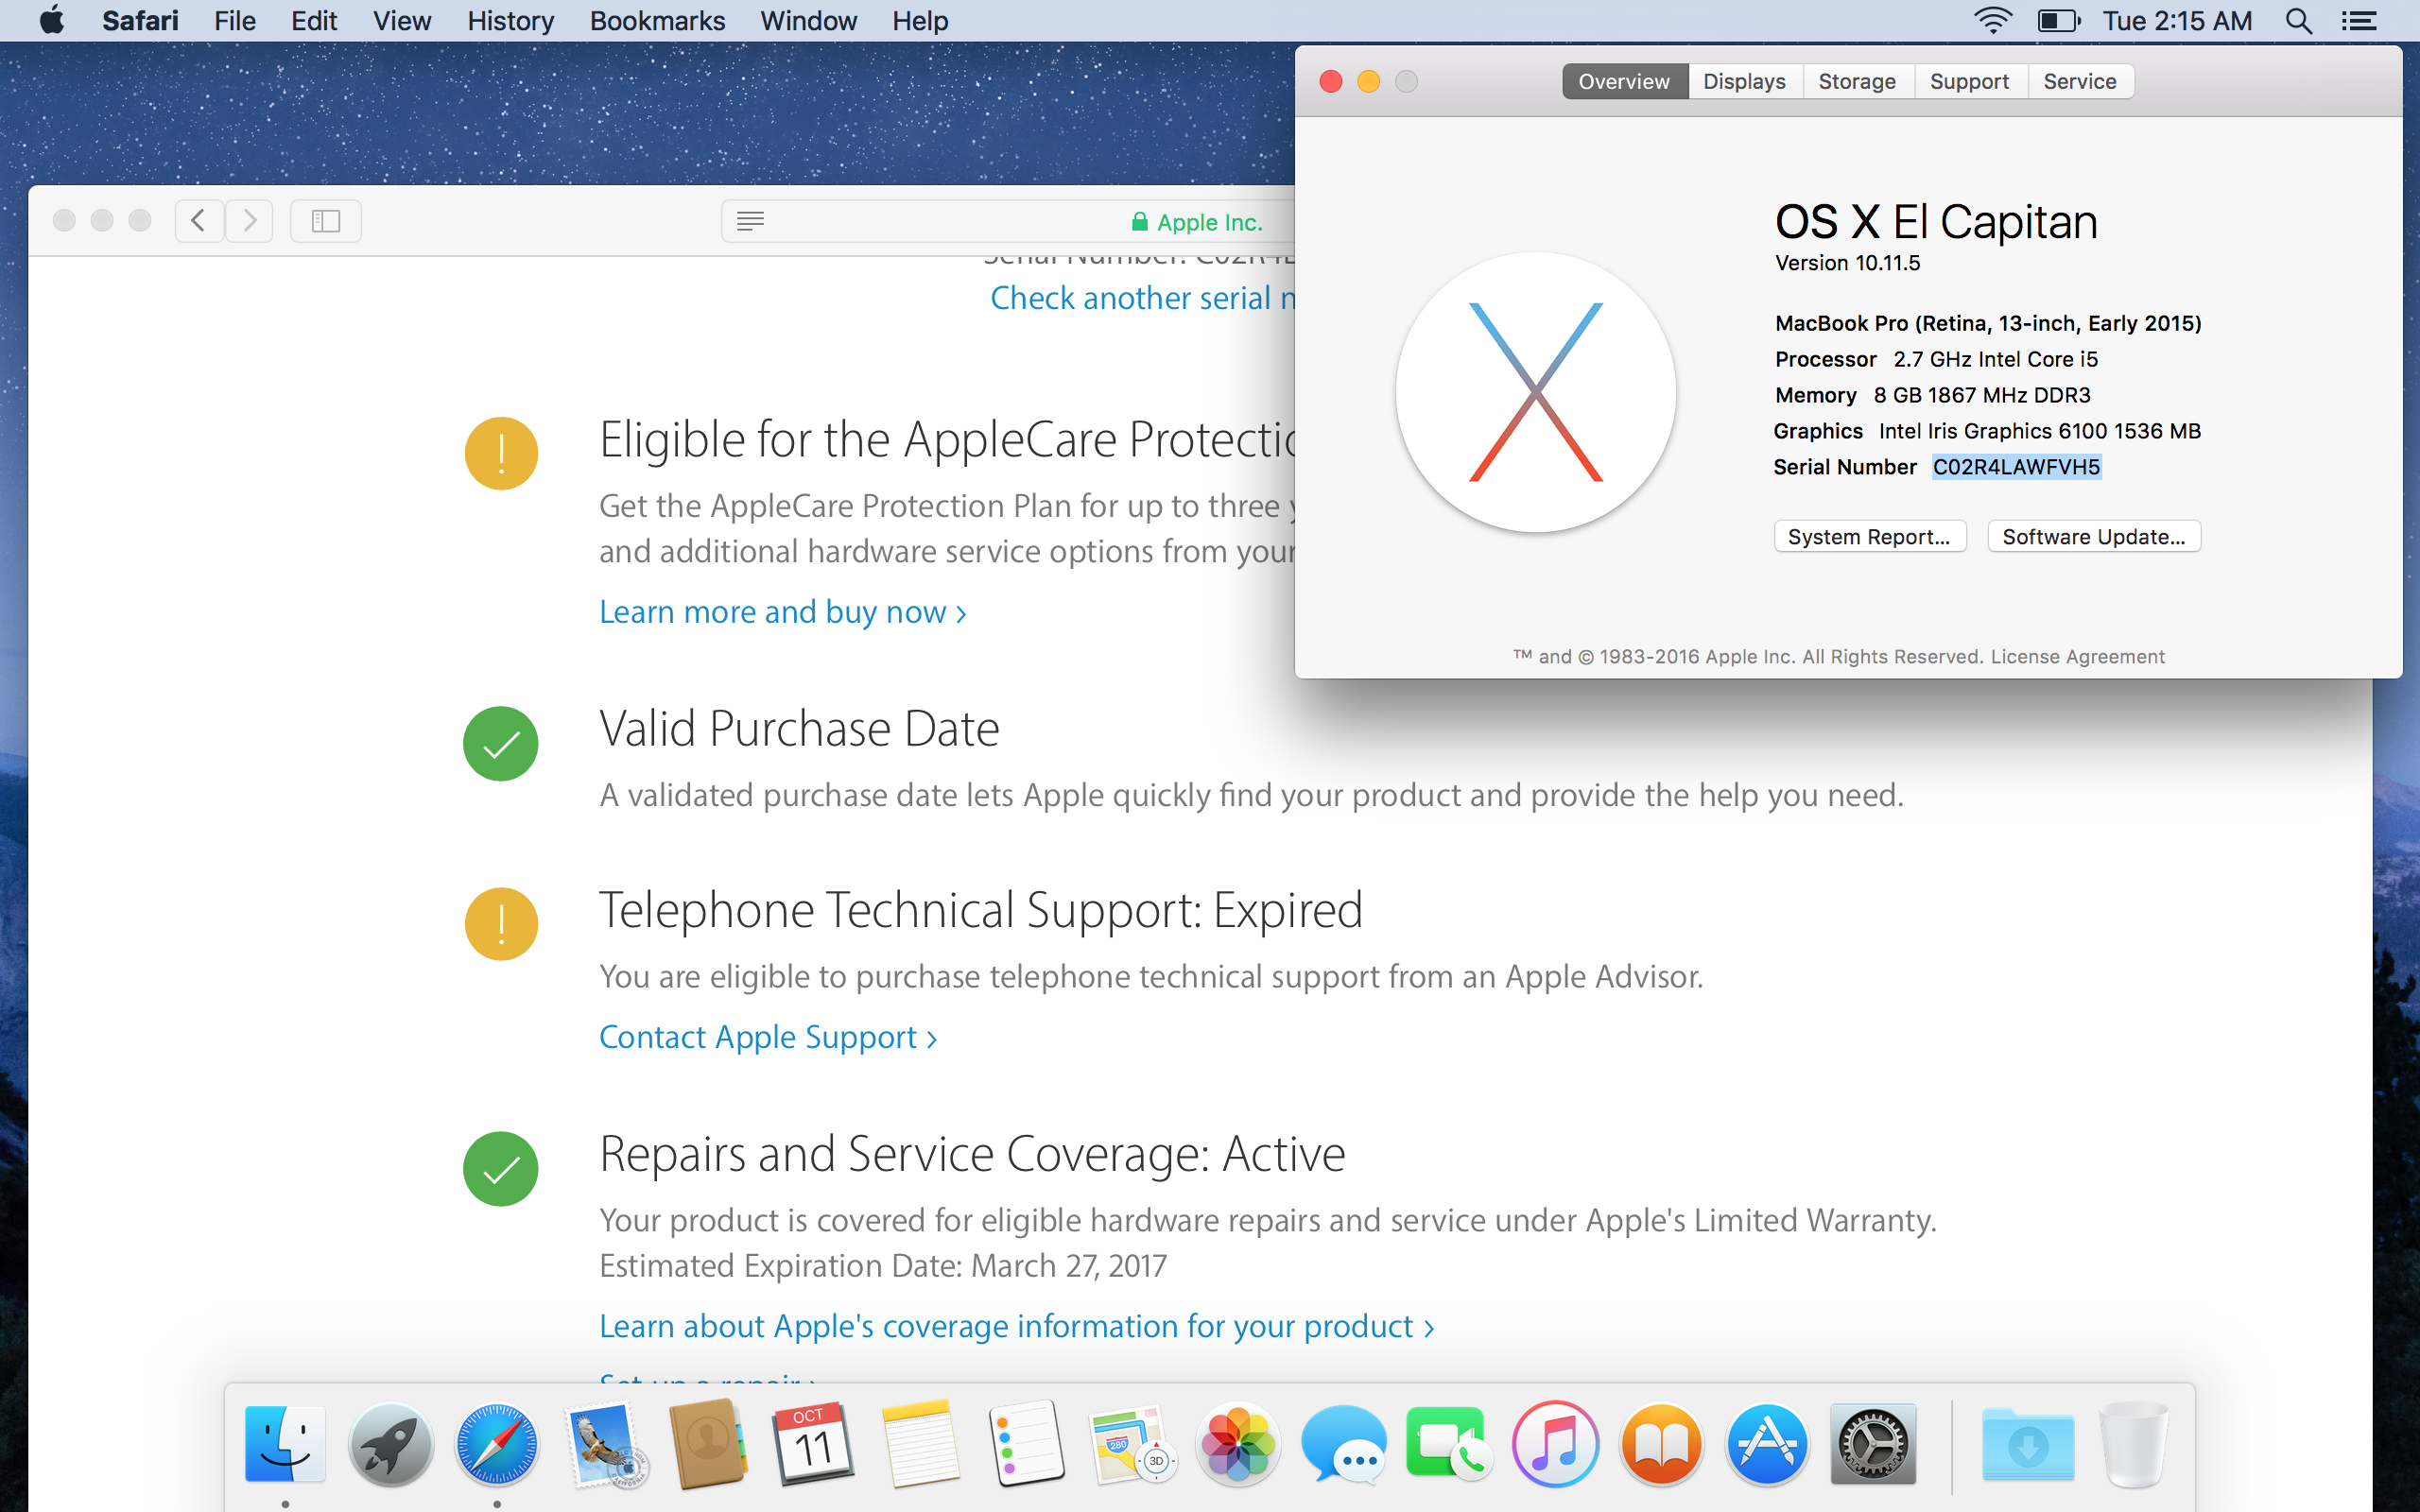This screenshot has height=1512, width=2420.
Task: Click the System Report button
Action: (x=1870, y=536)
